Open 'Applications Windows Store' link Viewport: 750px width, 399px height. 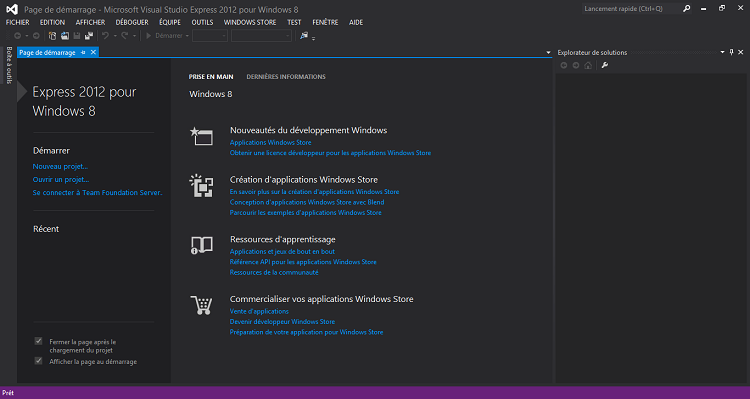270,143
